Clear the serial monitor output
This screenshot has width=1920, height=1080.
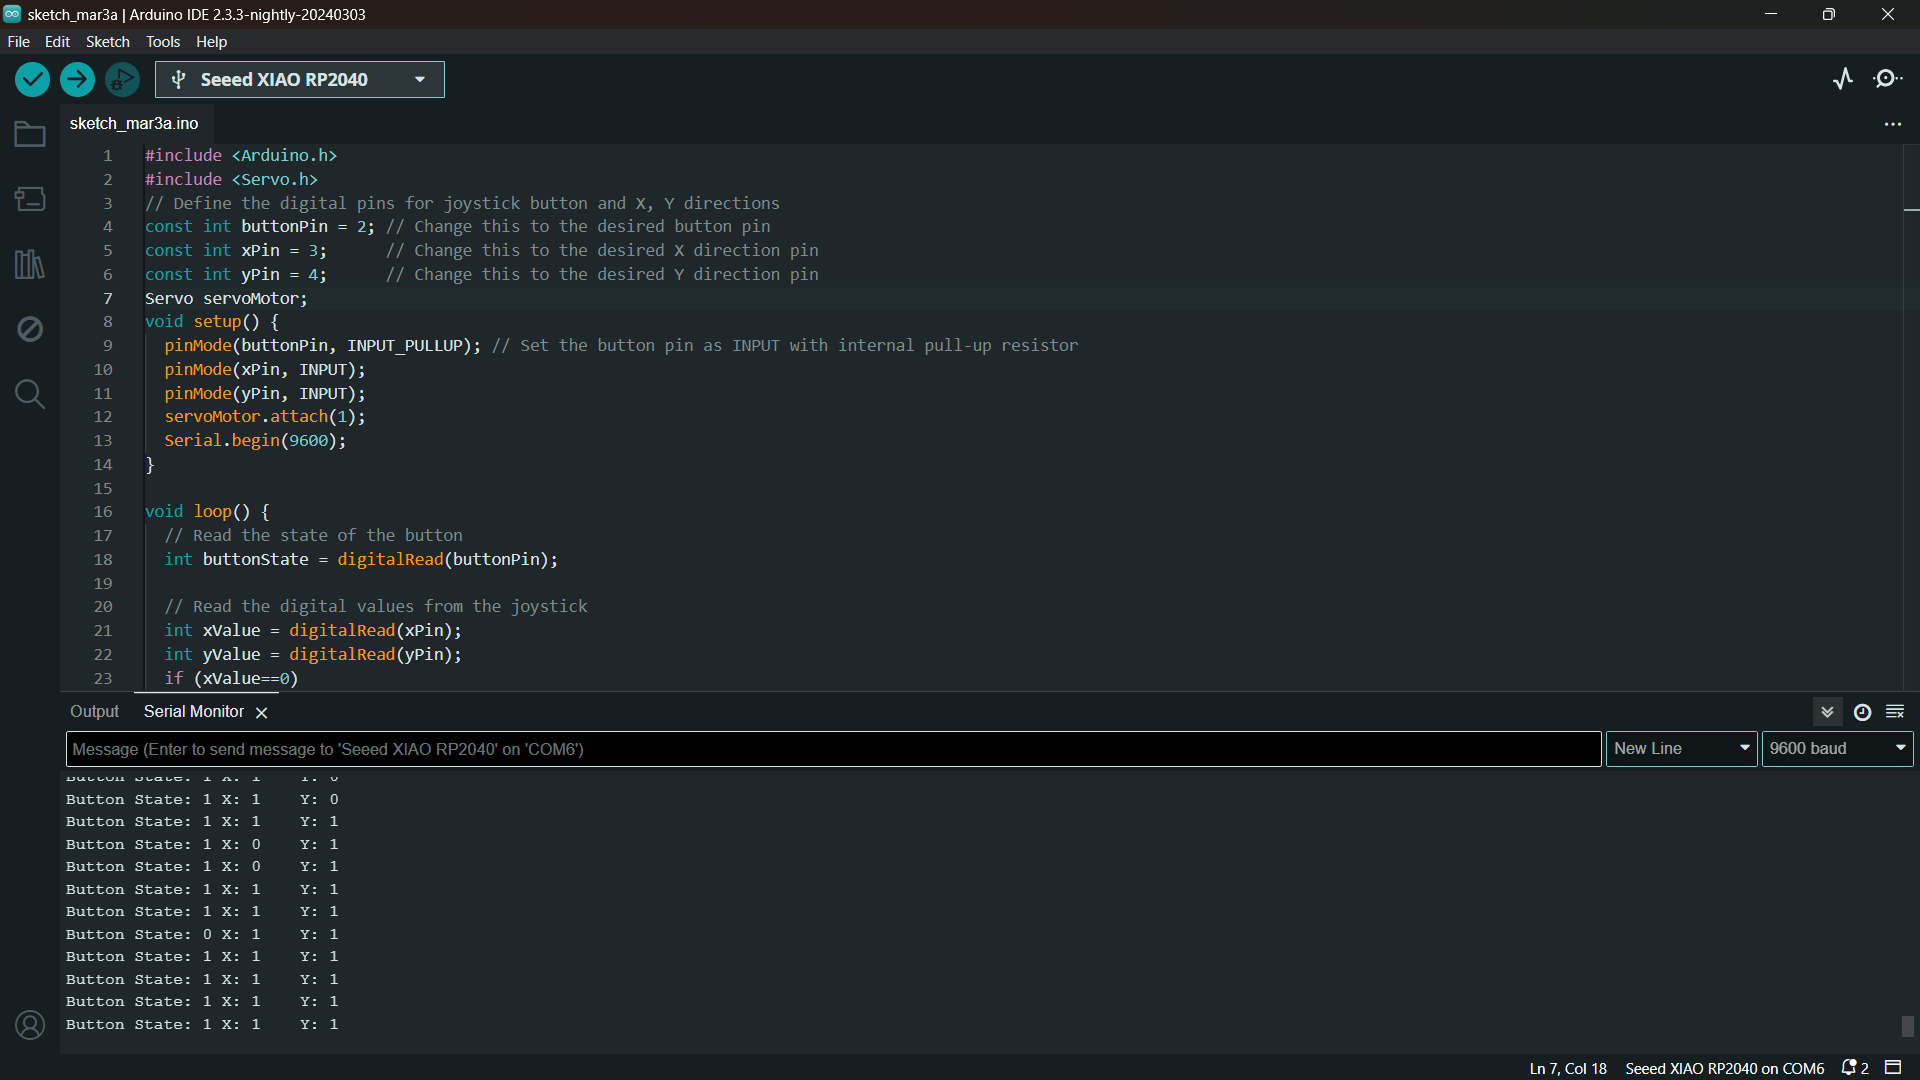[1895, 712]
